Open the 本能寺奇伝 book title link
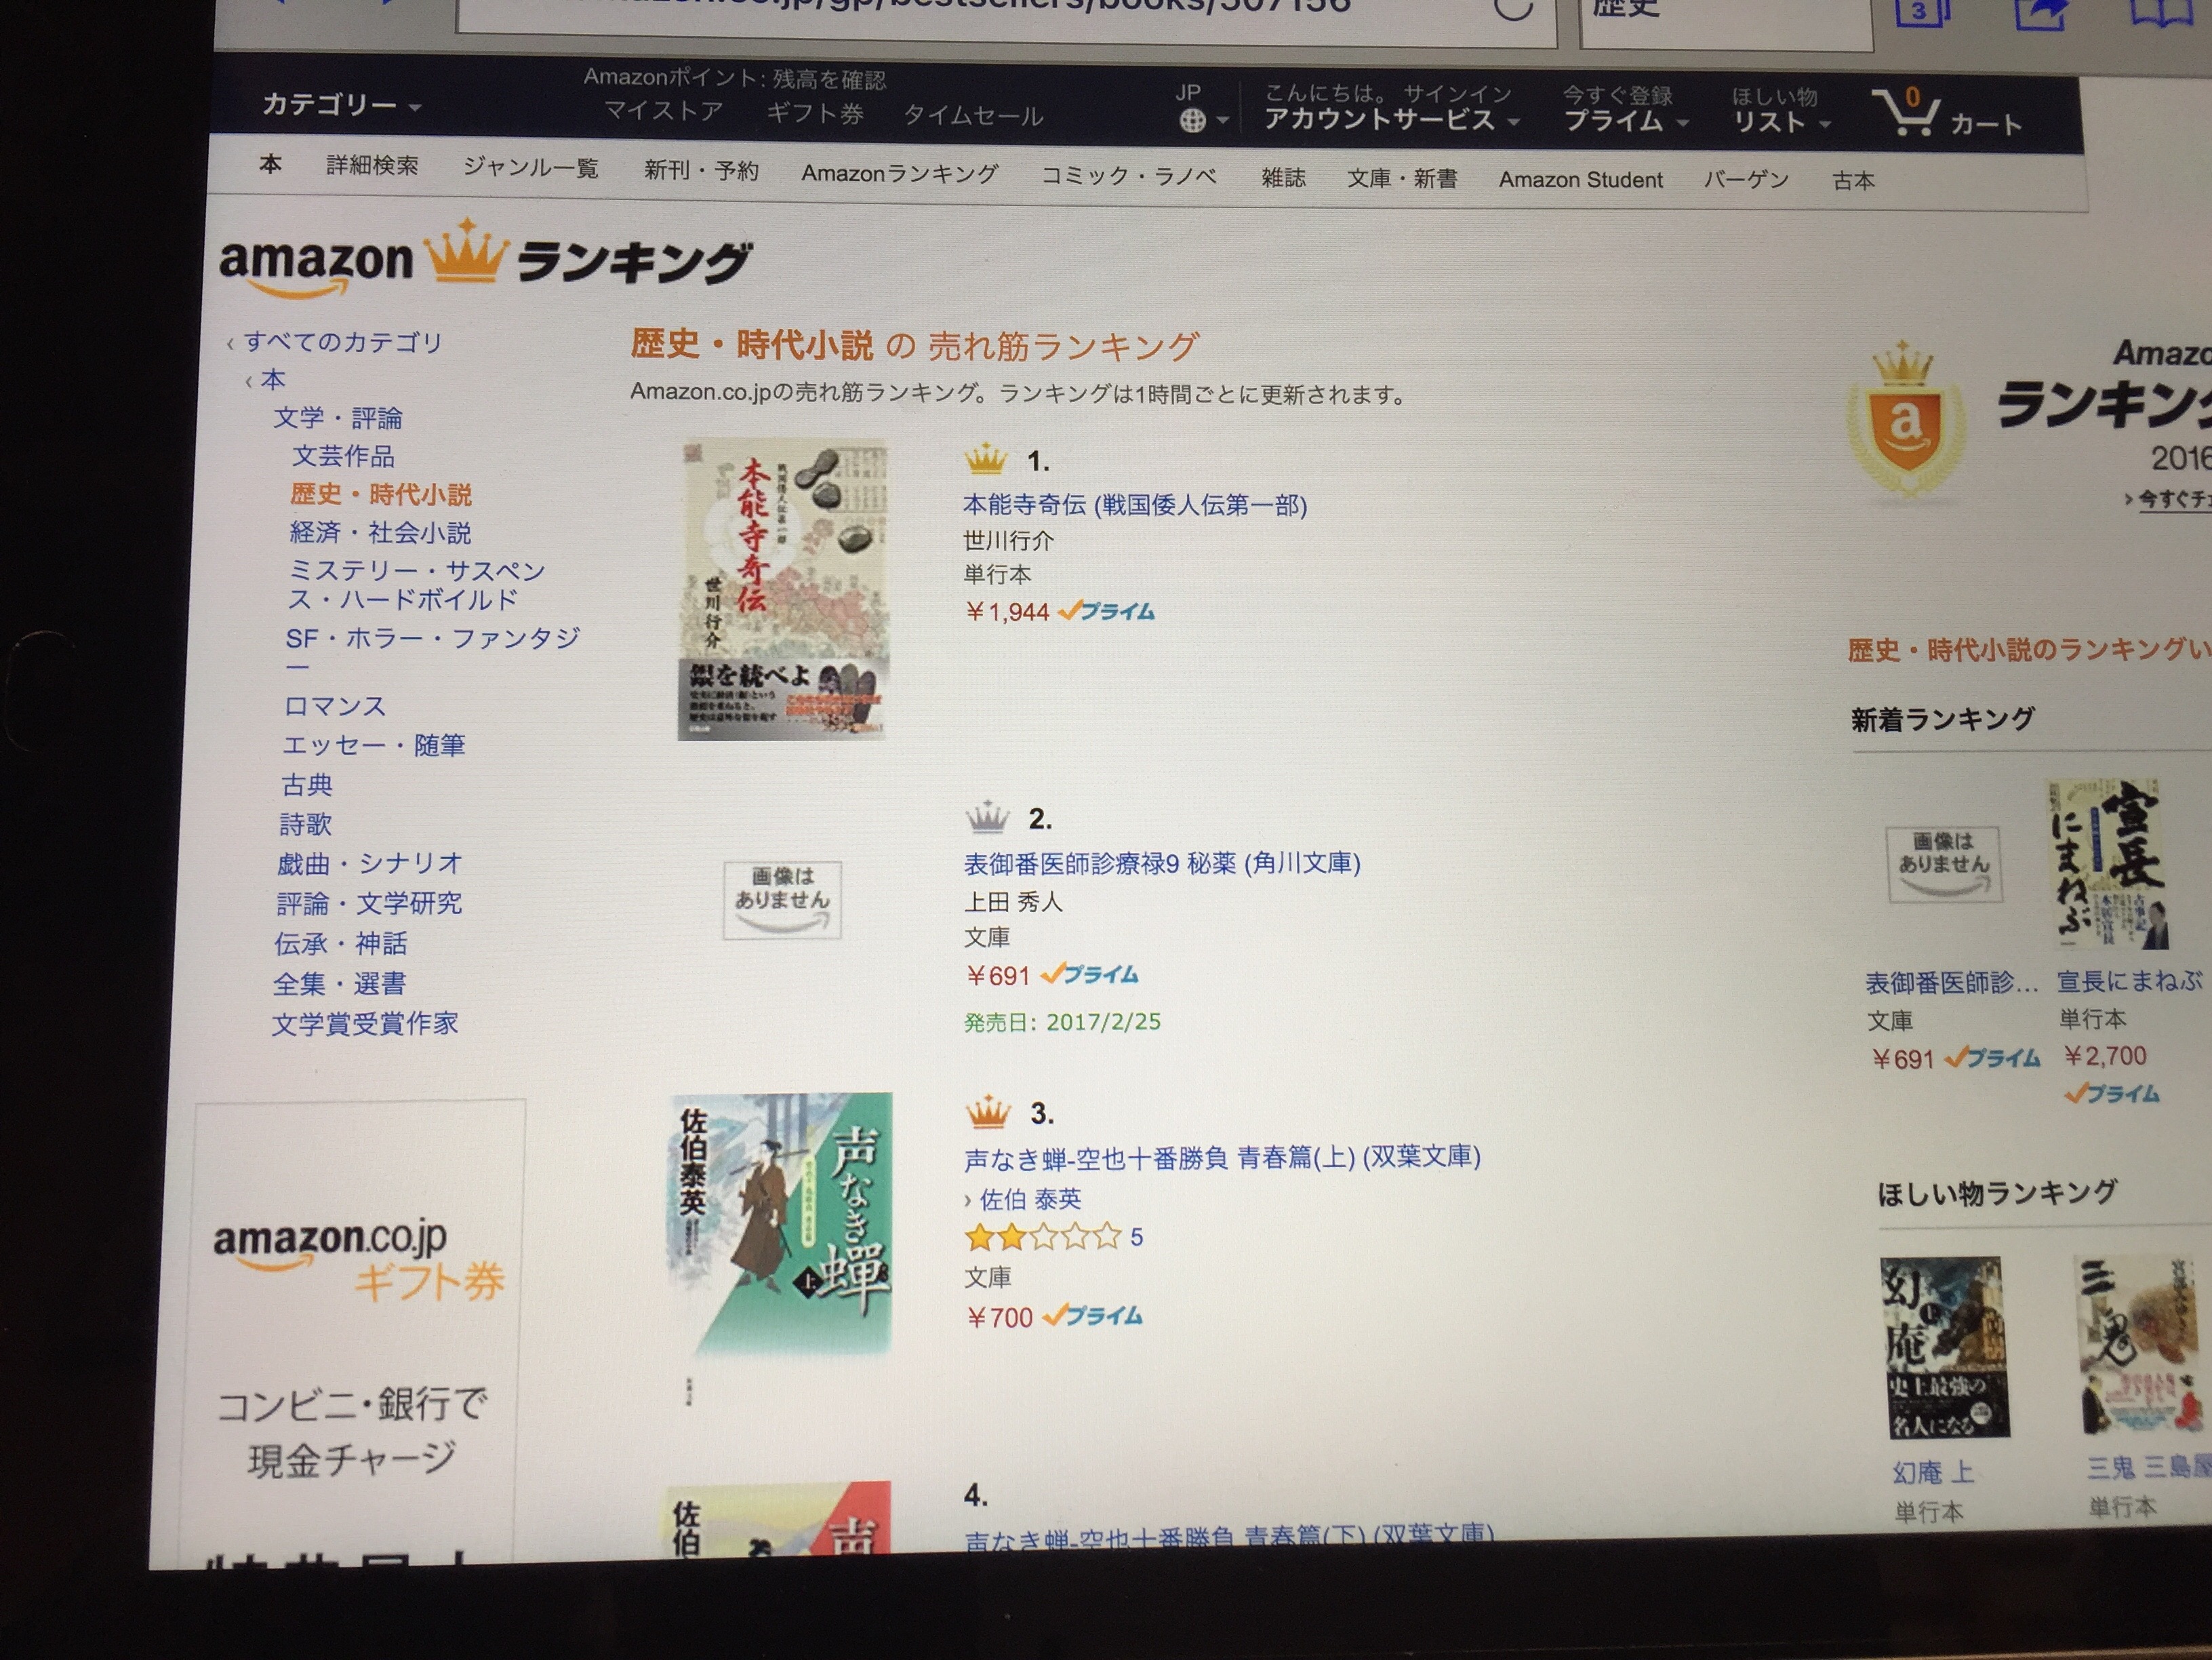 1135,505
